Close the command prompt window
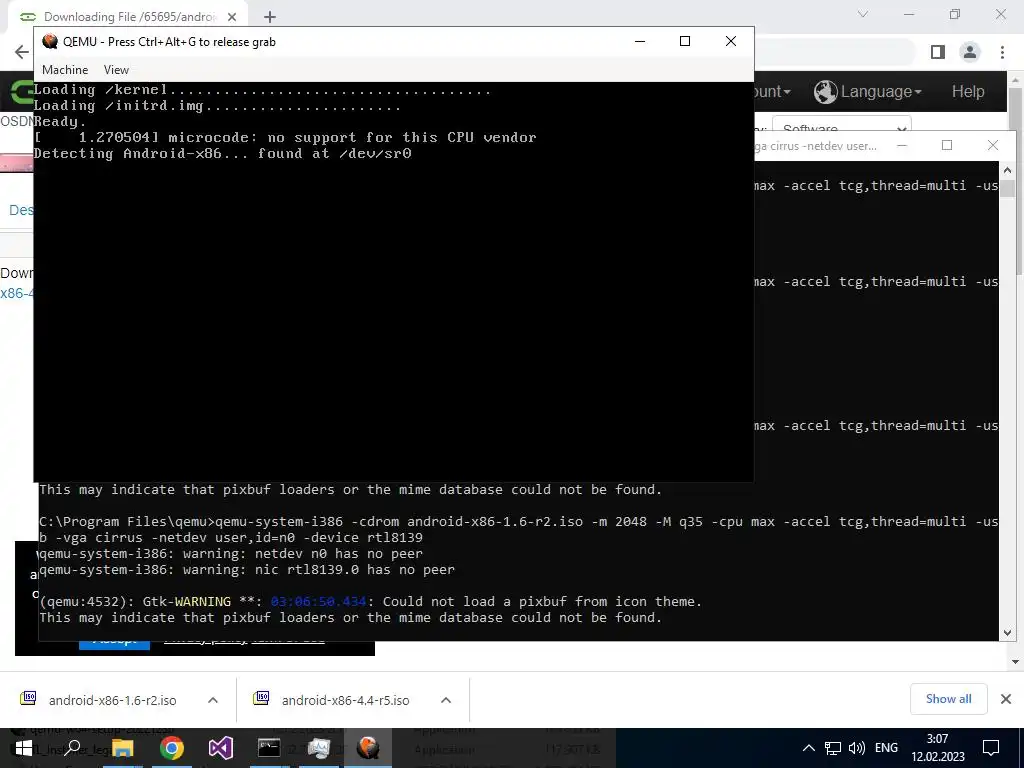 tap(993, 145)
